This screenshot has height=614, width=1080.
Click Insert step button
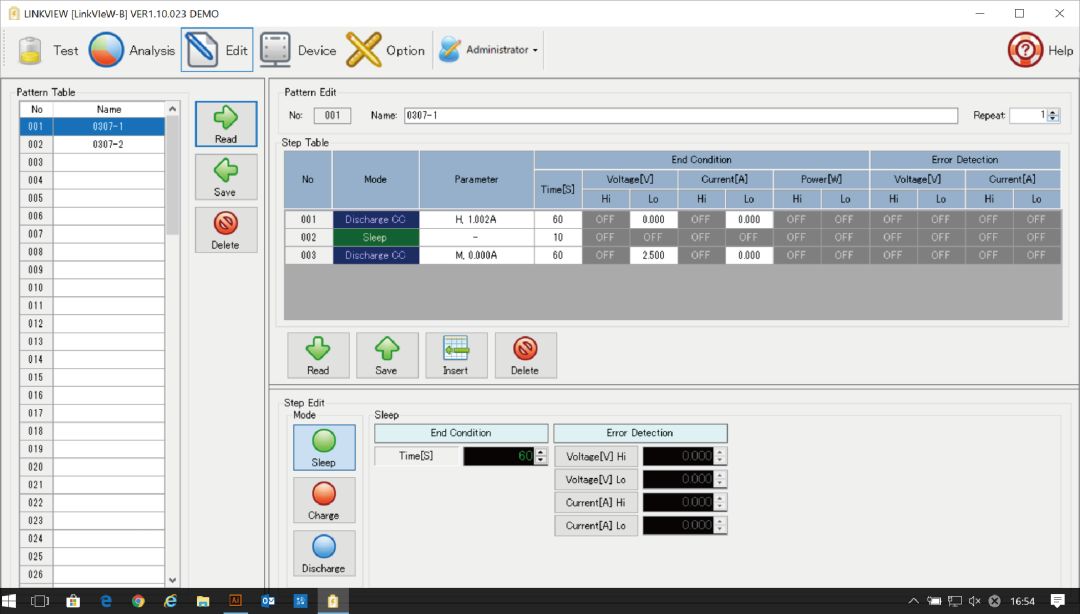pos(456,356)
